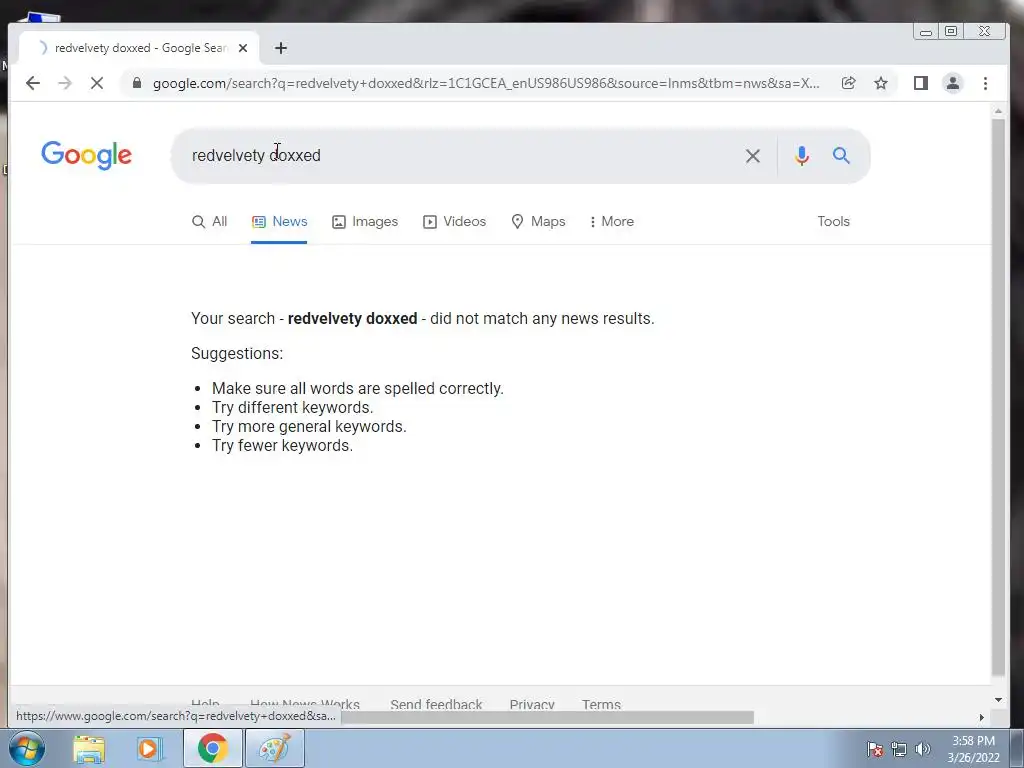This screenshot has width=1024, height=768.
Task: Go back with the browser back arrow
Action: coord(33,83)
